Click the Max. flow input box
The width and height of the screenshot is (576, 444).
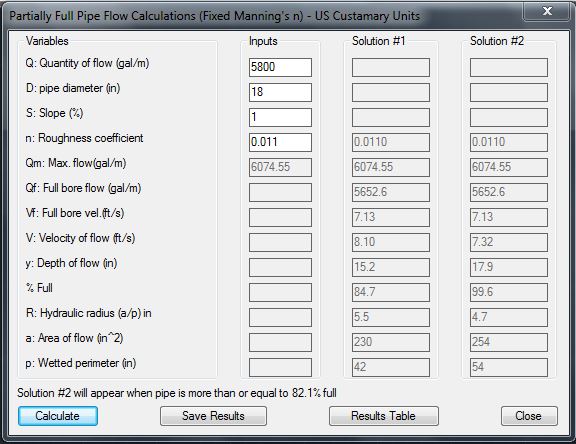point(280,167)
